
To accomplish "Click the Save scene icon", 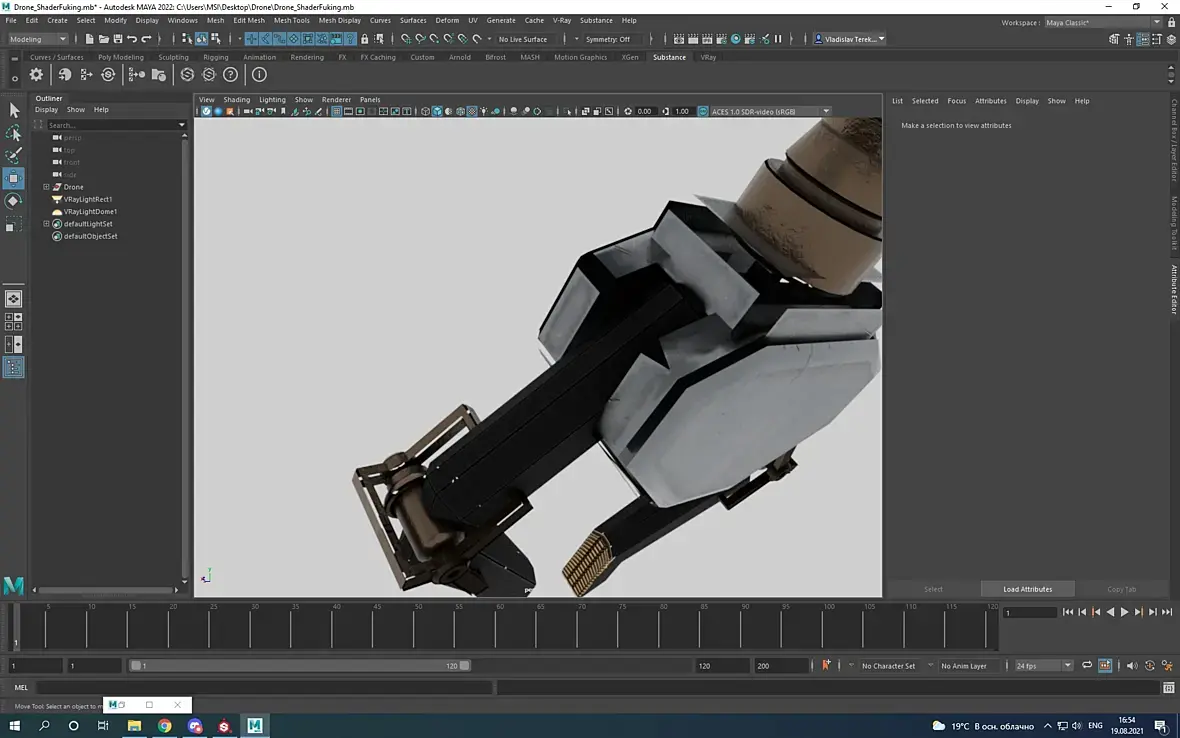I will pos(118,39).
